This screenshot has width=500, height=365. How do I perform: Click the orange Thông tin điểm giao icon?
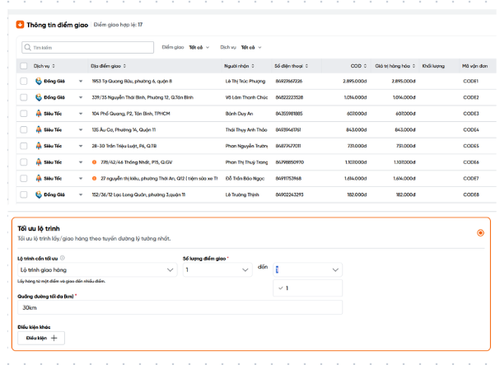(x=20, y=25)
